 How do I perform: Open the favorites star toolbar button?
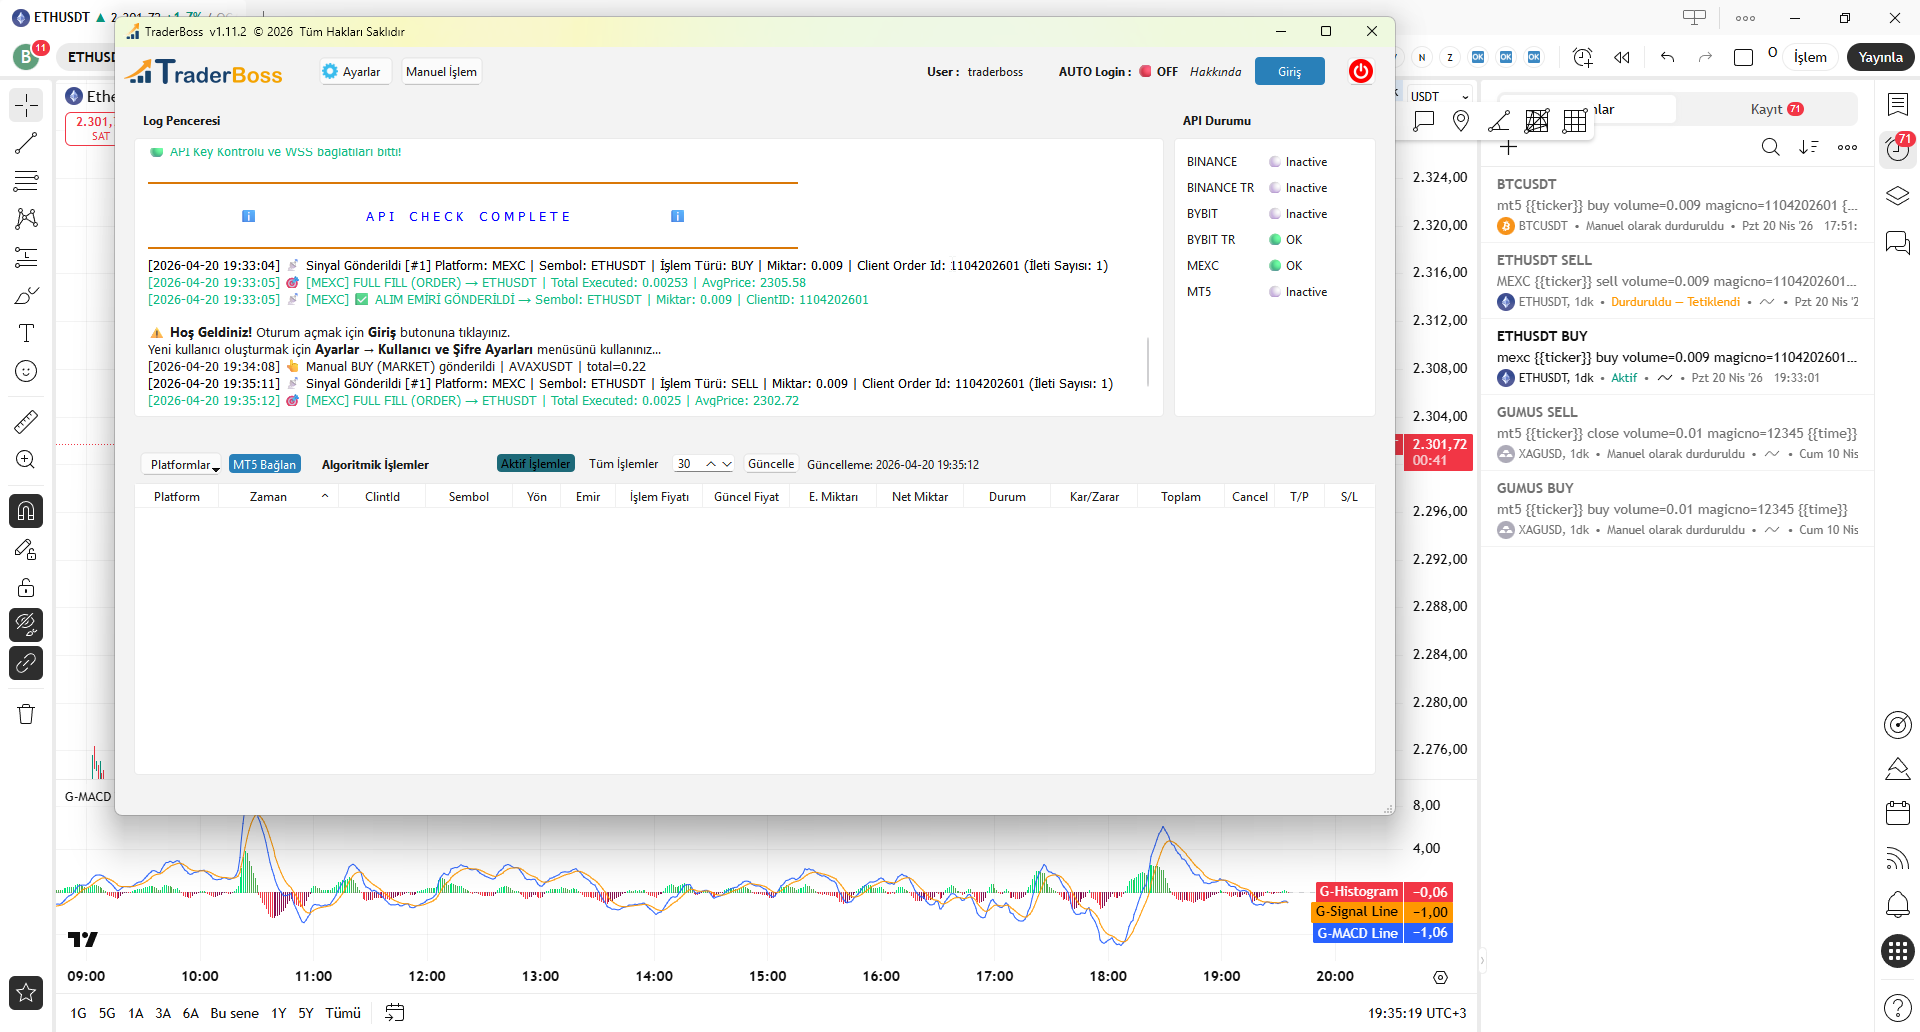pyautogui.click(x=26, y=992)
